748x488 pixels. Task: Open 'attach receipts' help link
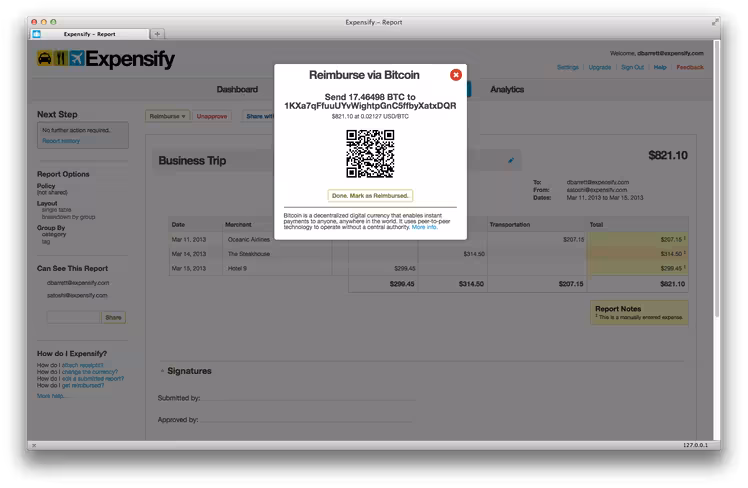(82, 365)
